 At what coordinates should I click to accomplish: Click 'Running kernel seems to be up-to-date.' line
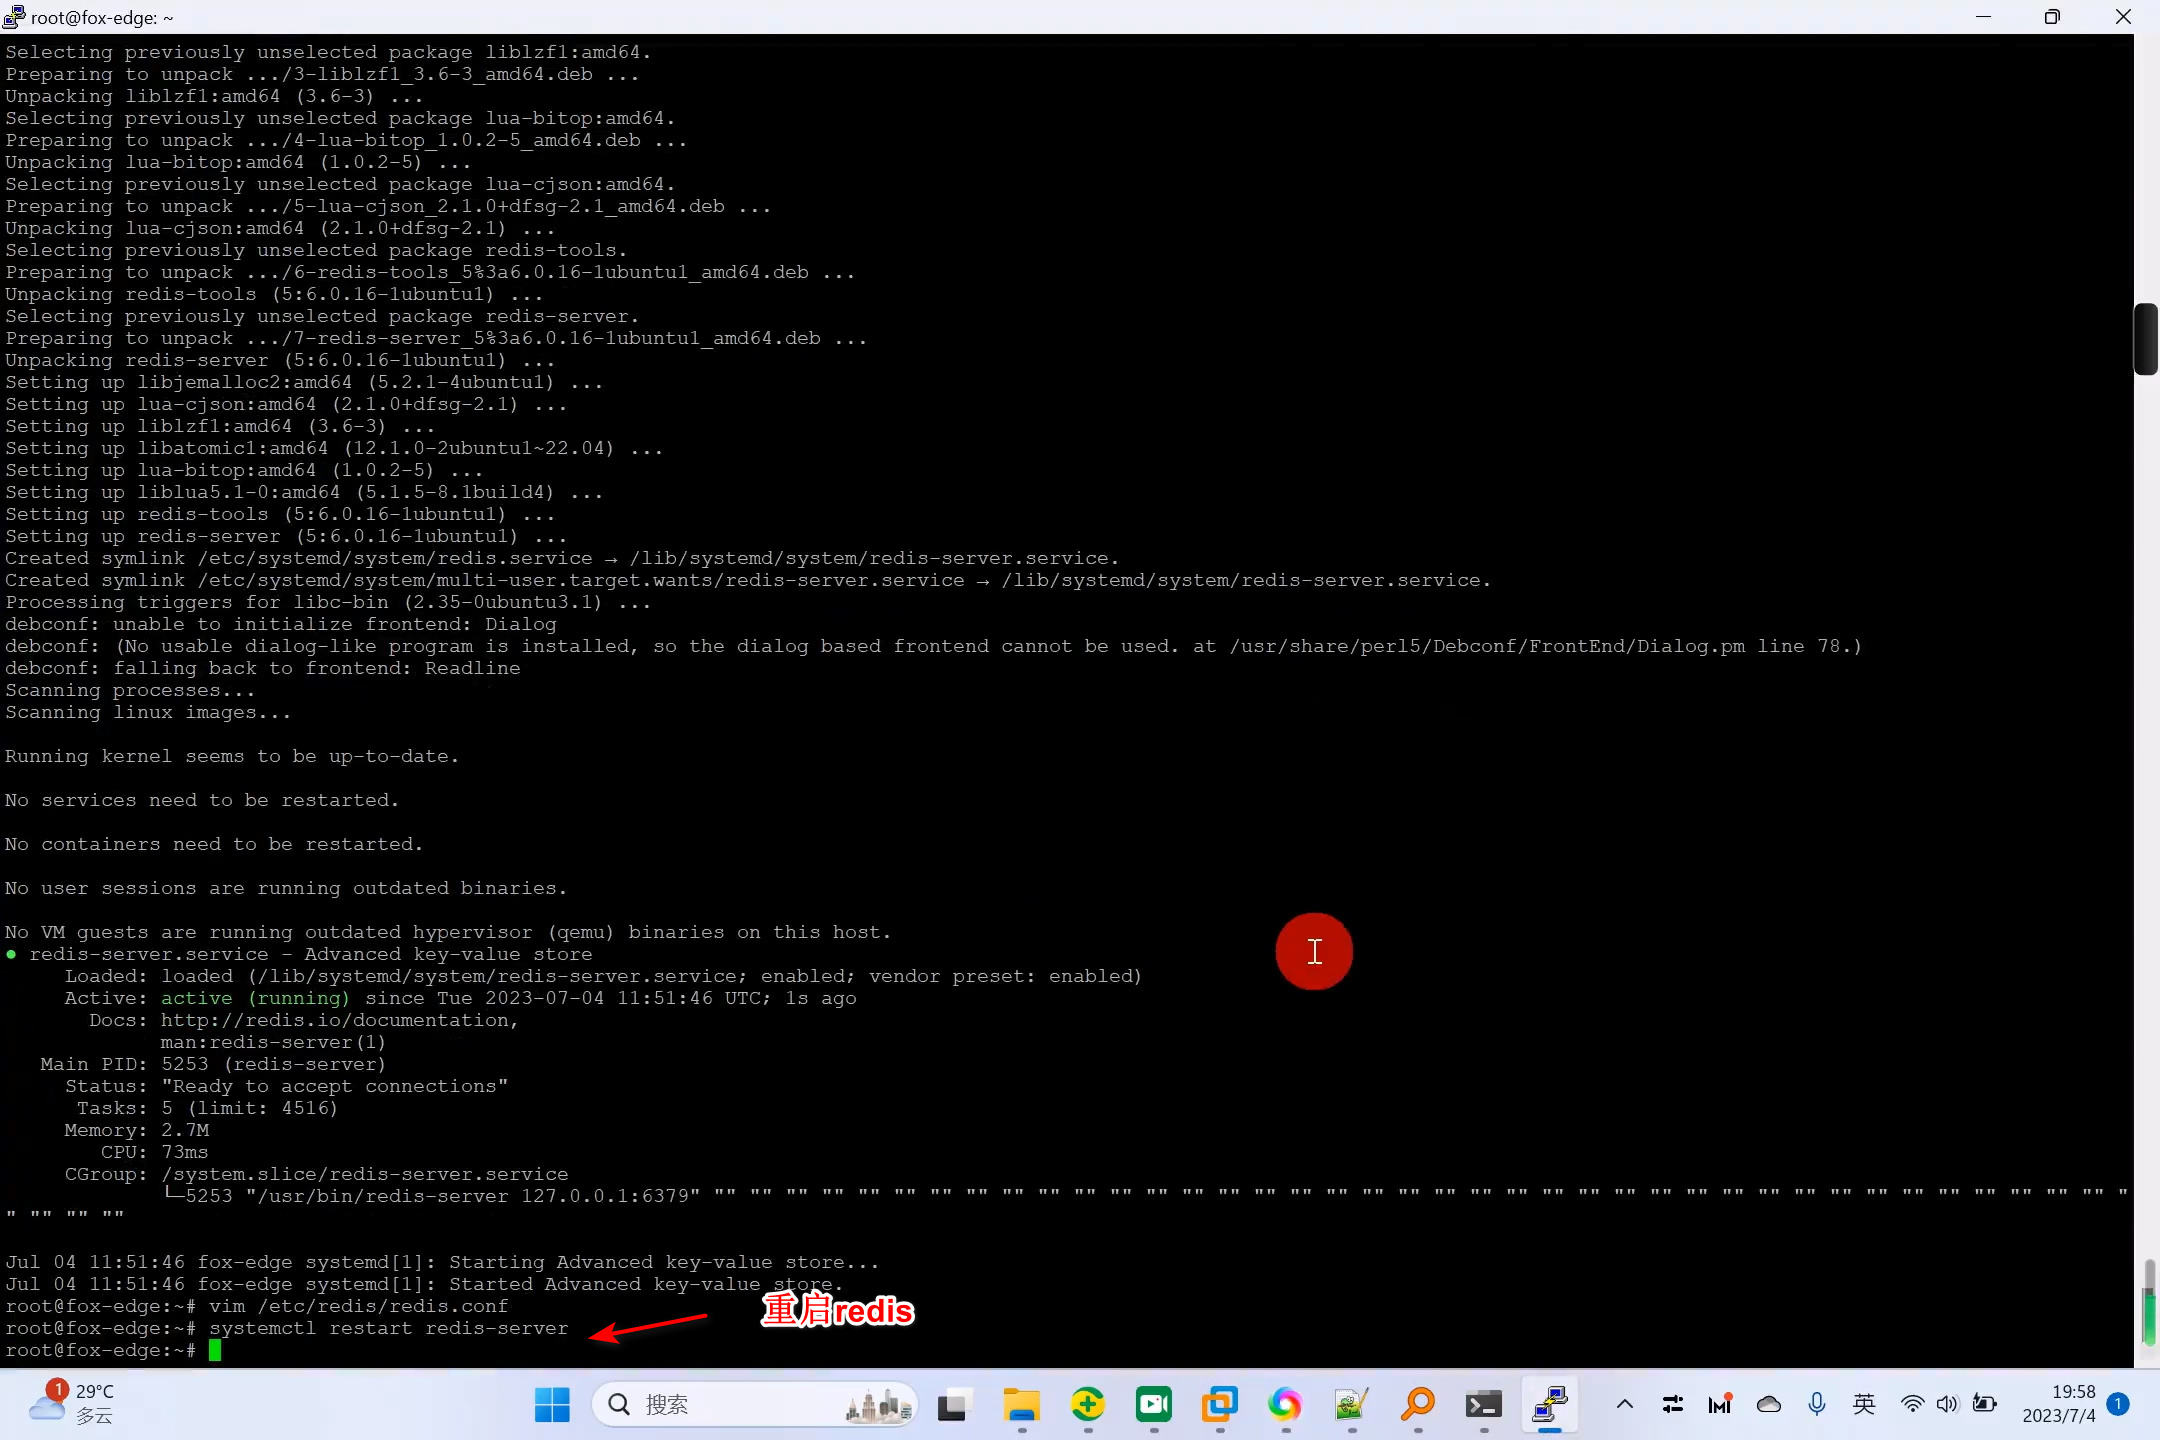coord(232,757)
